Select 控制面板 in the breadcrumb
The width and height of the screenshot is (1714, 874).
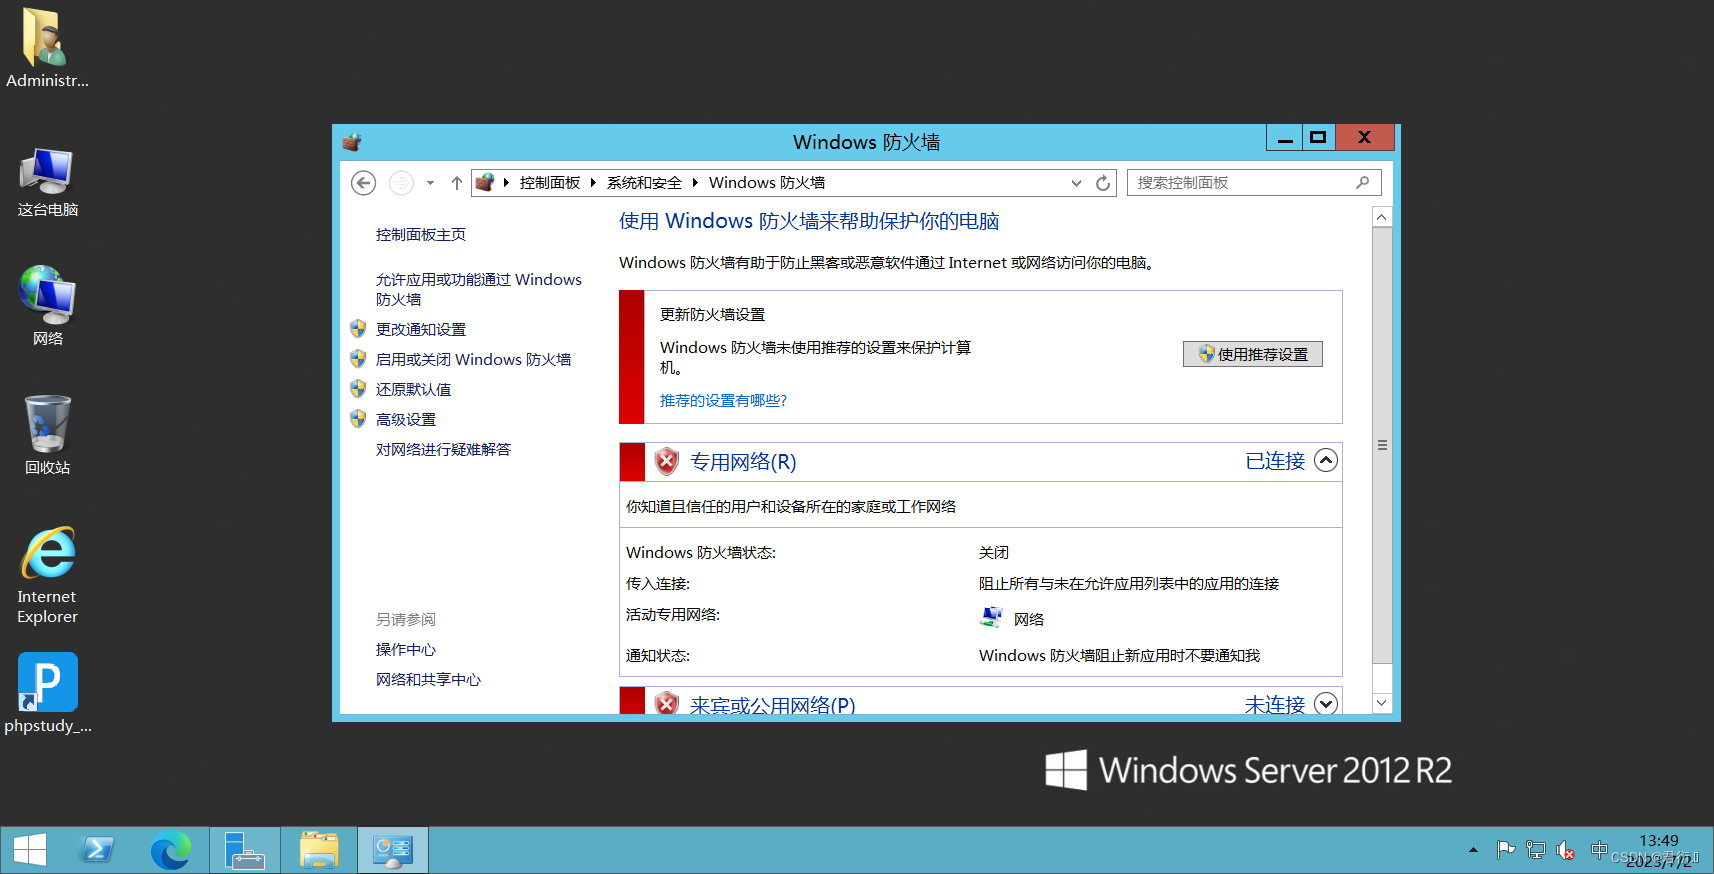[550, 182]
